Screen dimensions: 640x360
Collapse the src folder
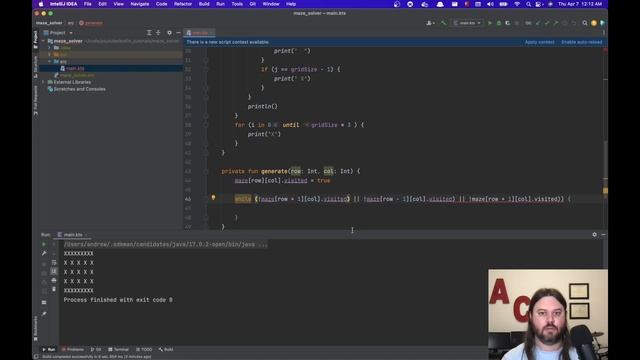pyautogui.click(x=50, y=61)
